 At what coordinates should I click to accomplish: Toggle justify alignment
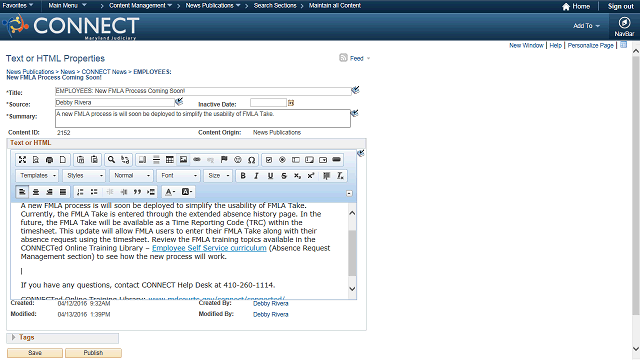(63, 192)
